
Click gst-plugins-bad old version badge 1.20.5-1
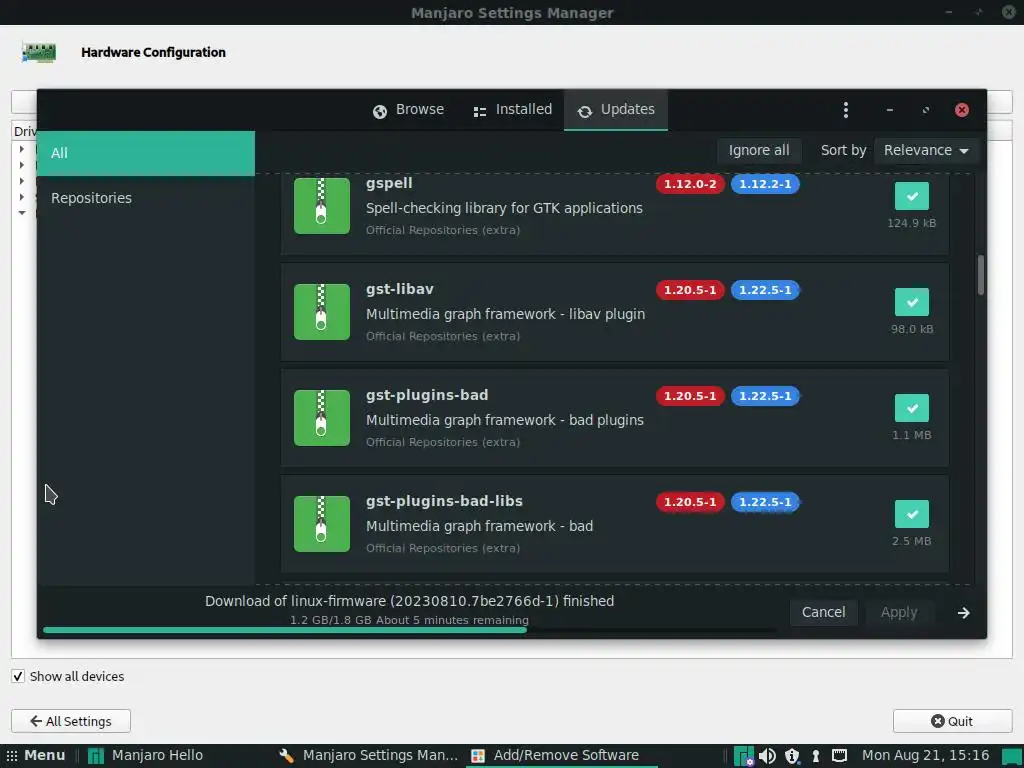(690, 396)
